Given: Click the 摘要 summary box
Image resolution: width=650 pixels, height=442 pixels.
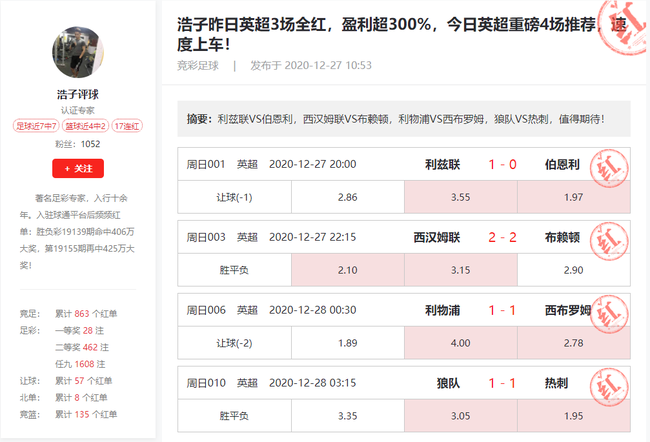Looking at the screenshot, I should [404, 119].
